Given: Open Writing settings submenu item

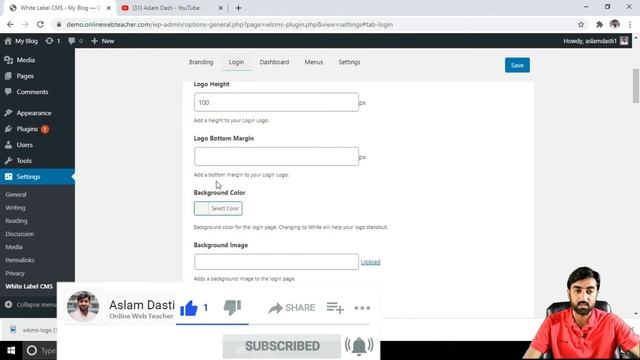Looking at the screenshot, I should click(x=15, y=208).
